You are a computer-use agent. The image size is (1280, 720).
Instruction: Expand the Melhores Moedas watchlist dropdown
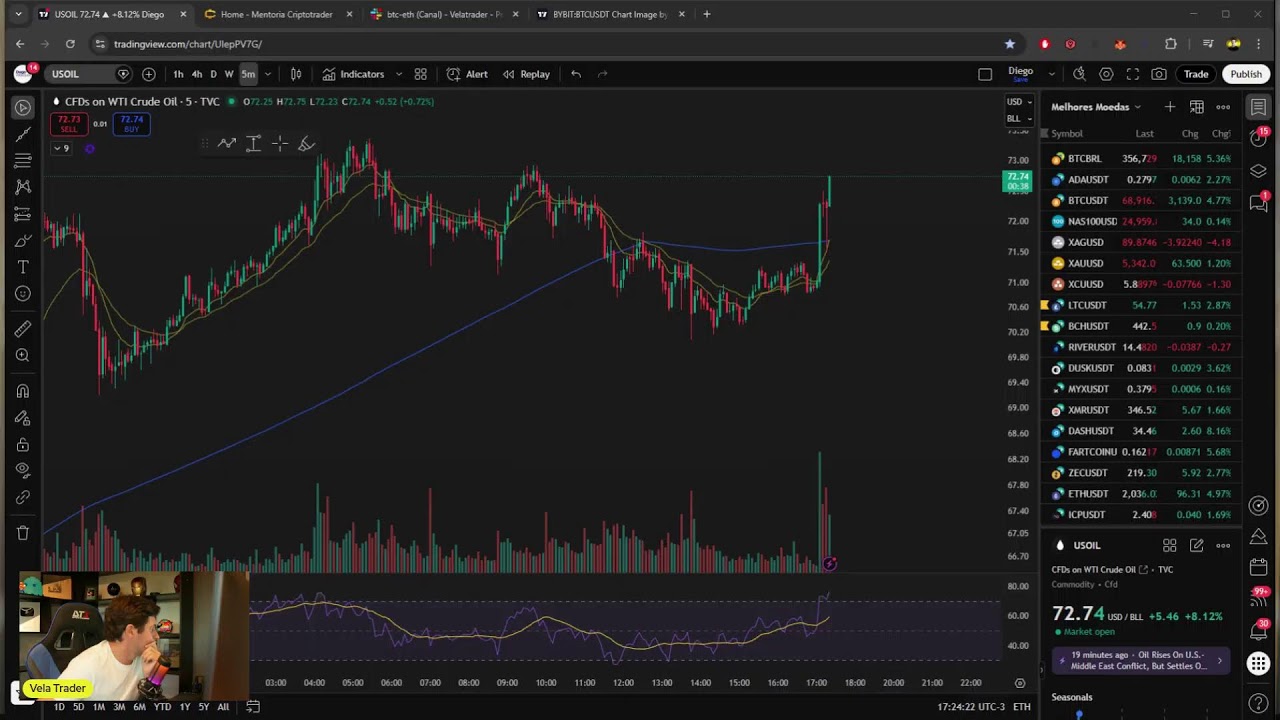(1096, 107)
